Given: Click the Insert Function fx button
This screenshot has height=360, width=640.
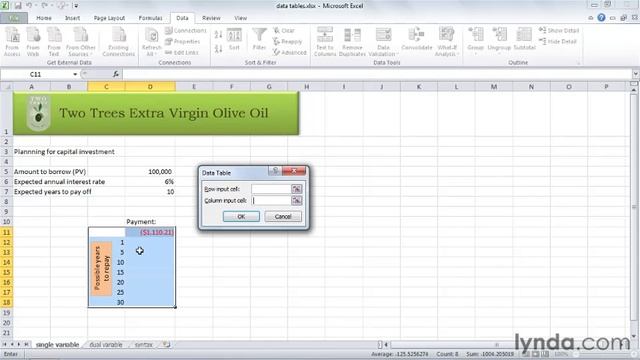Looking at the screenshot, I should (116, 74).
